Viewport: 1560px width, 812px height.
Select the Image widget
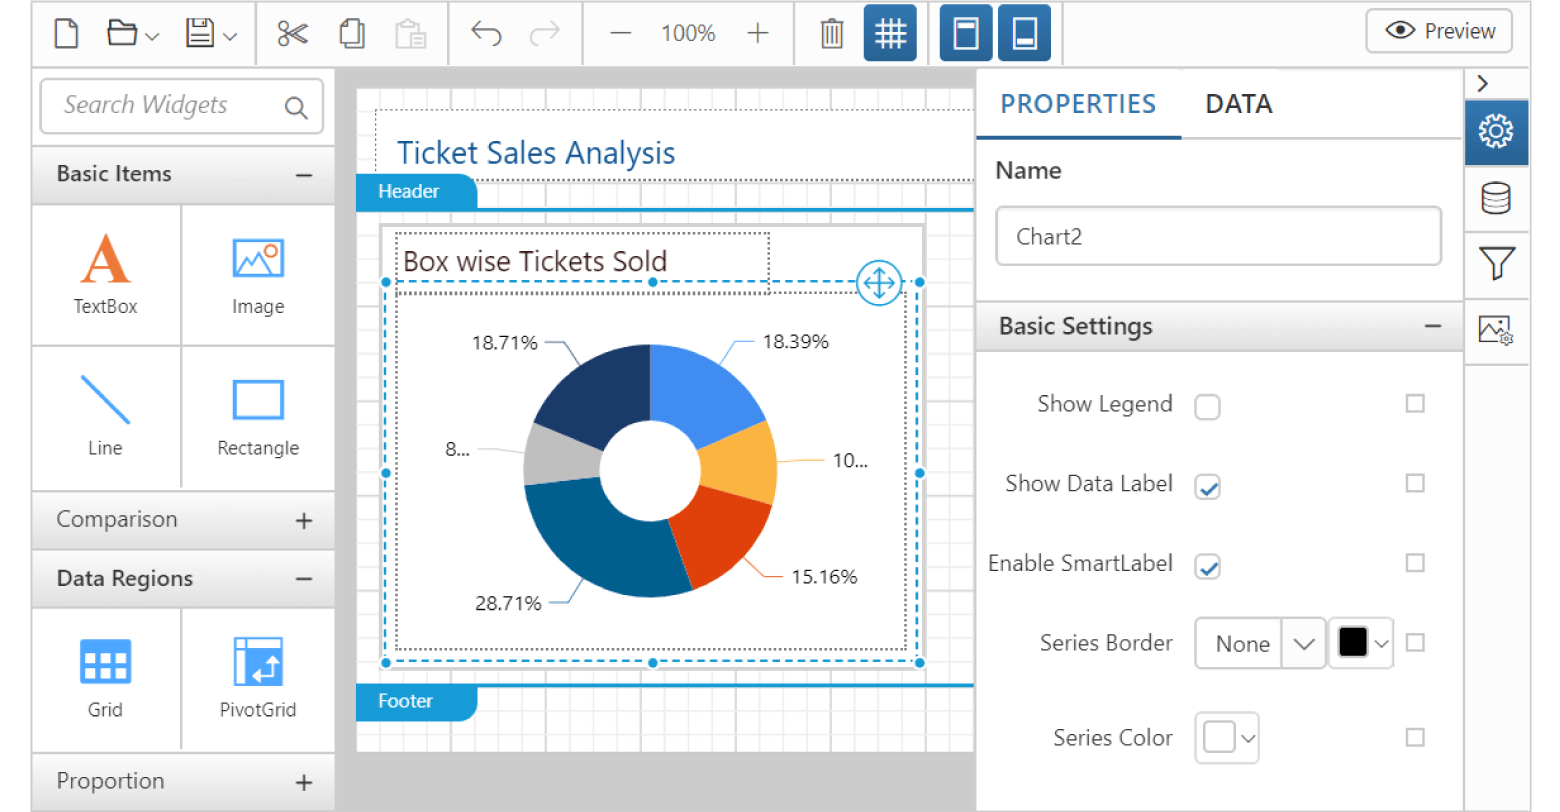click(257, 275)
